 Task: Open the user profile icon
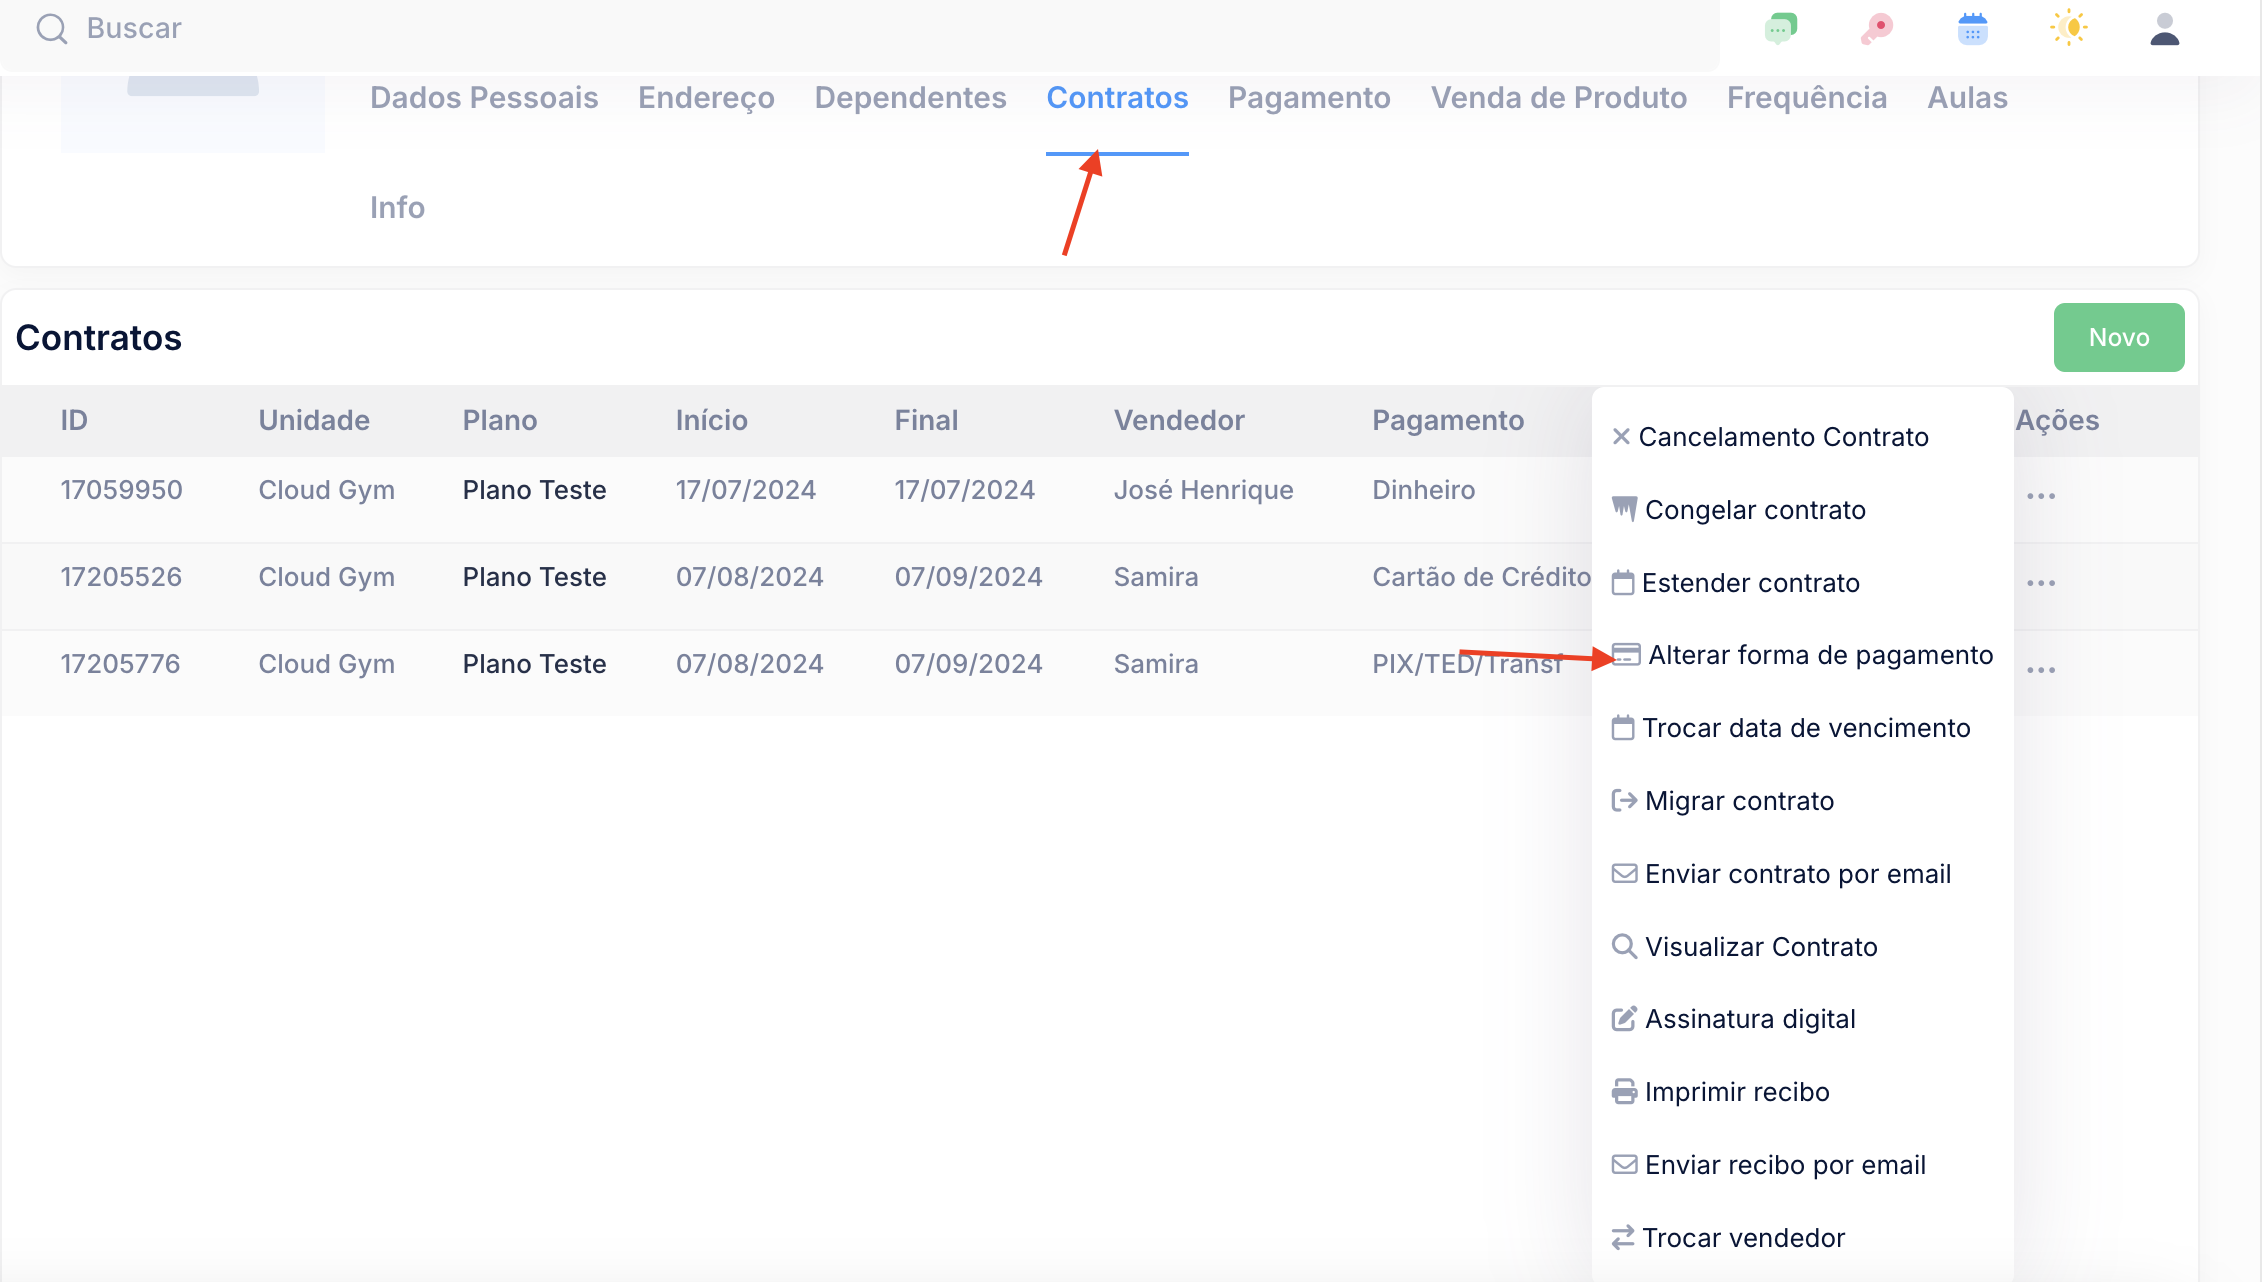[x=2164, y=29]
